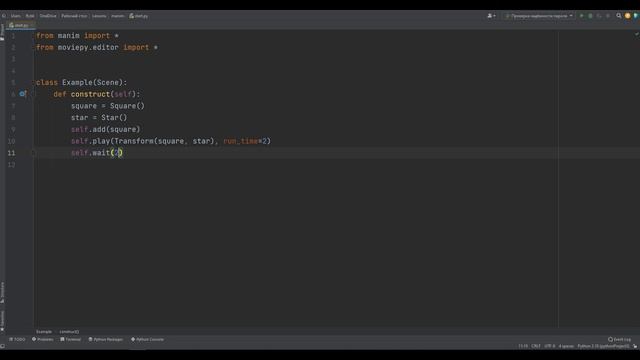Click the Run green play button
Screen dimensions: 640x360
click(582, 16)
